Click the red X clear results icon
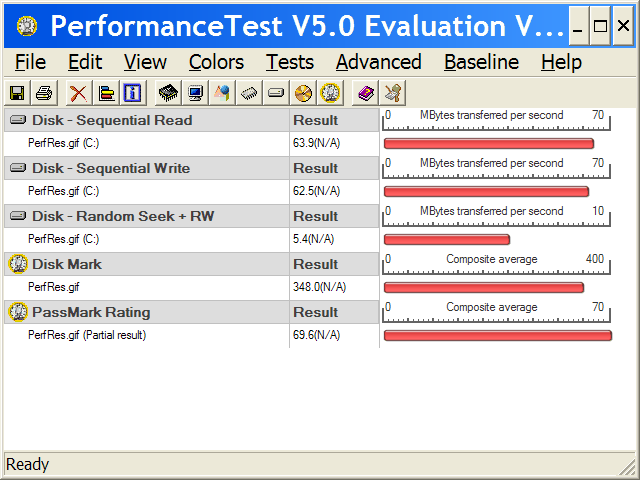Image resolution: width=640 pixels, height=480 pixels. (x=78, y=93)
